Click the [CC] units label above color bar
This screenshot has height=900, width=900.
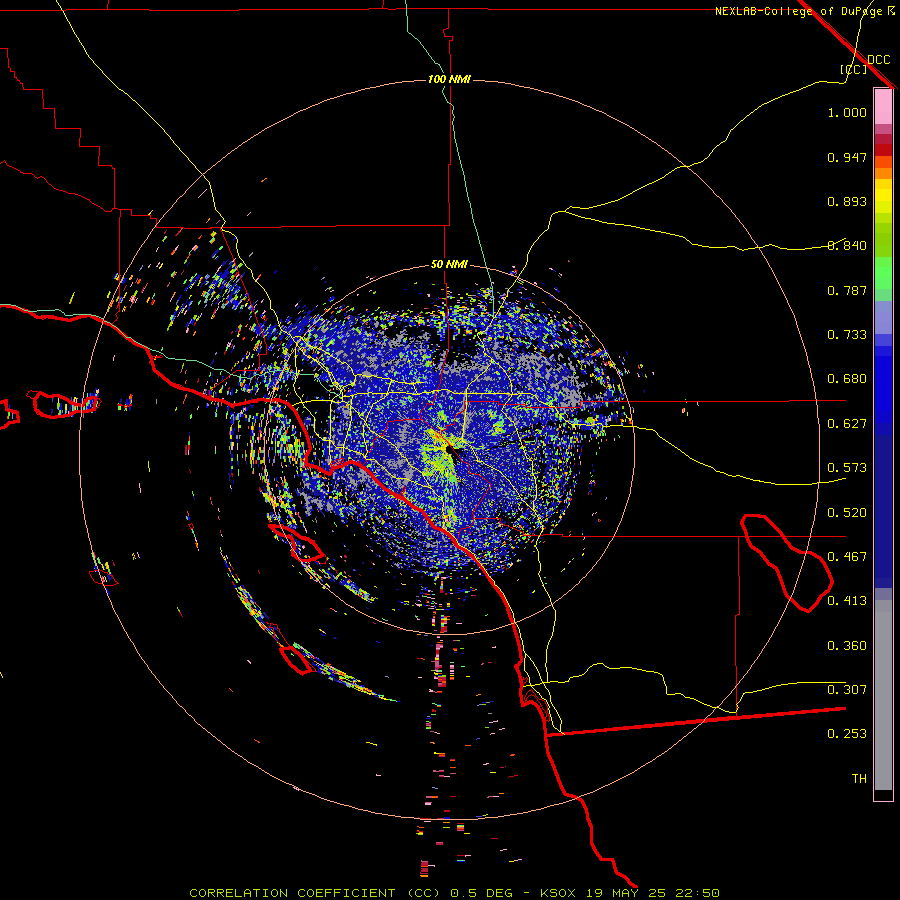click(853, 69)
